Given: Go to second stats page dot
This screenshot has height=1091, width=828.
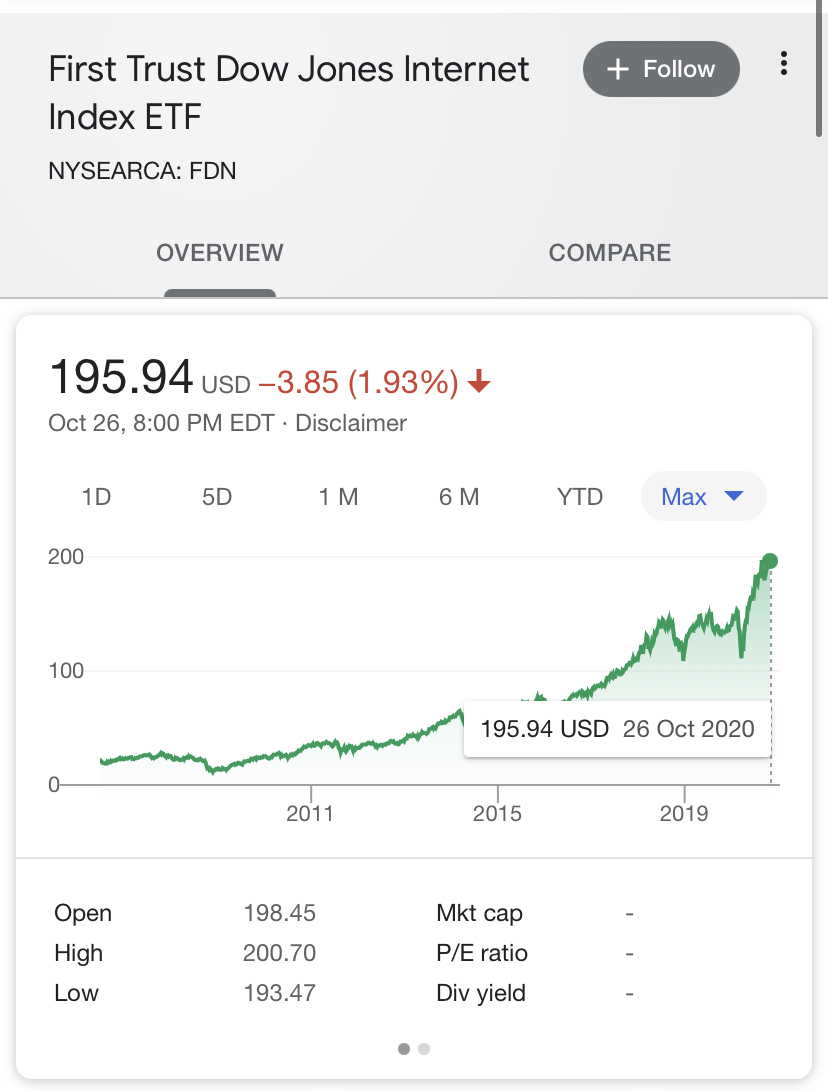Looking at the screenshot, I should click(424, 1049).
